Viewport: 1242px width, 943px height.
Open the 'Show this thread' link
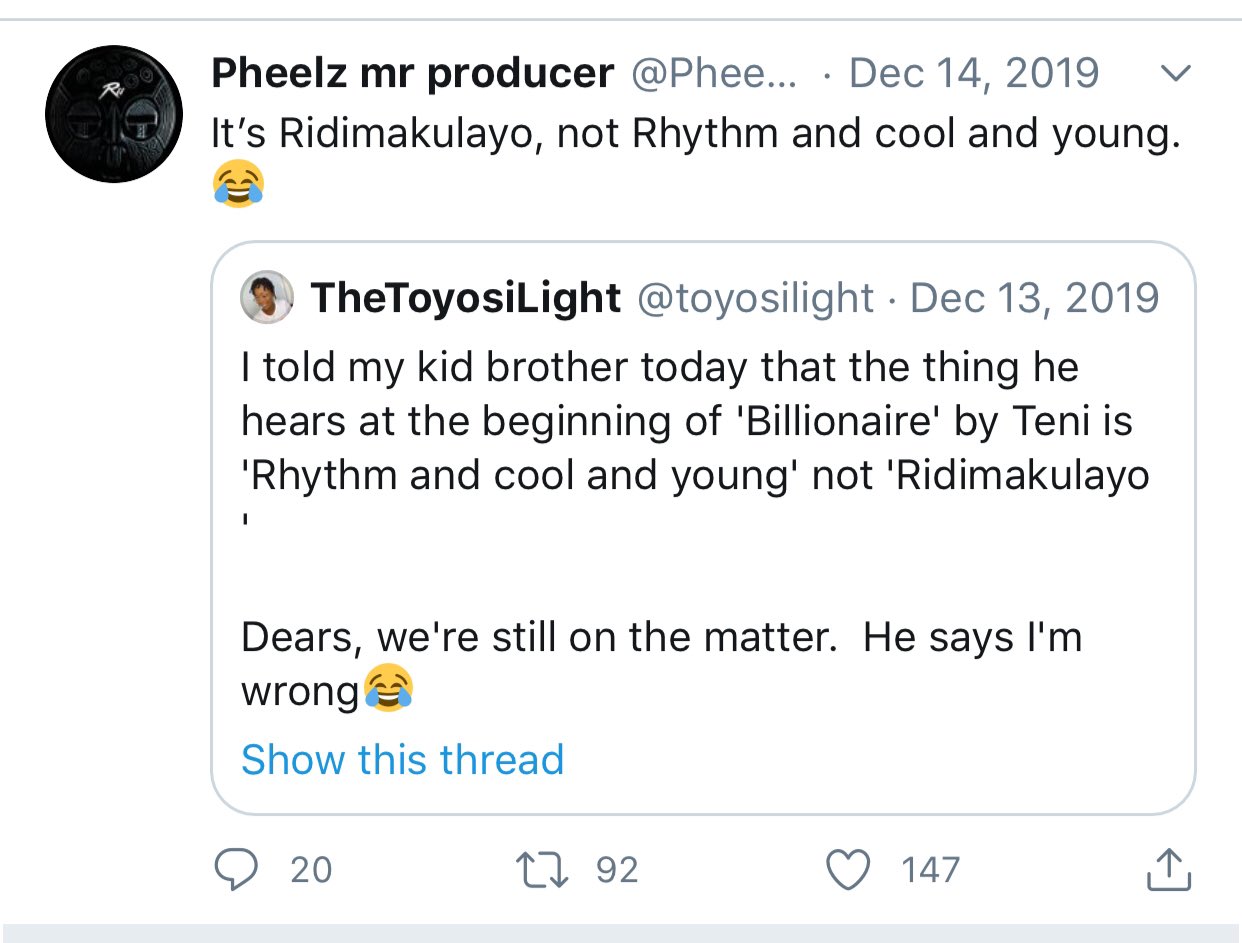(x=402, y=760)
